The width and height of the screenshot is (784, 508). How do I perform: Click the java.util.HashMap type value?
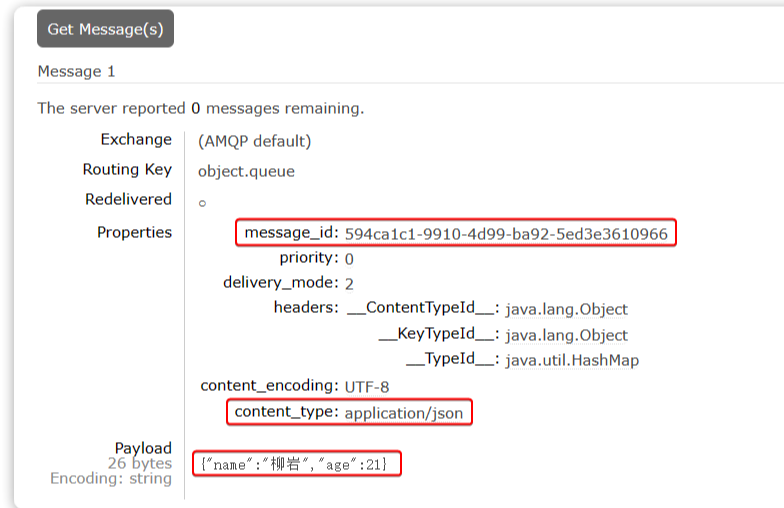click(x=572, y=360)
